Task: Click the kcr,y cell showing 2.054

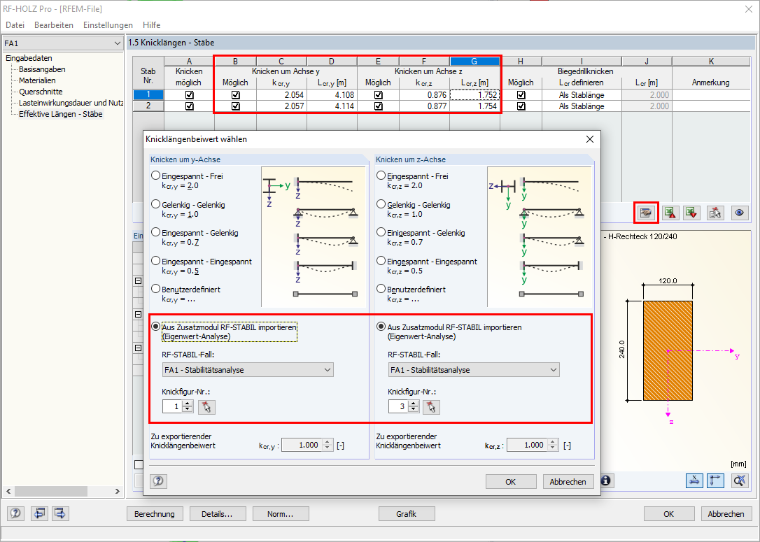Action: pos(281,95)
